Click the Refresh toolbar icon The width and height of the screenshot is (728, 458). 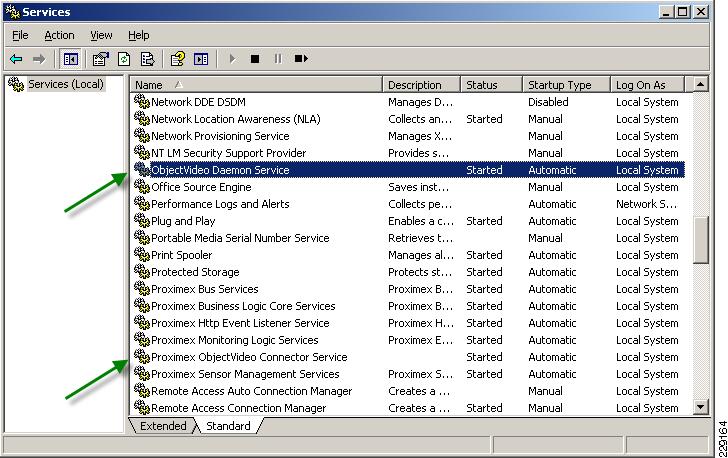[124, 59]
